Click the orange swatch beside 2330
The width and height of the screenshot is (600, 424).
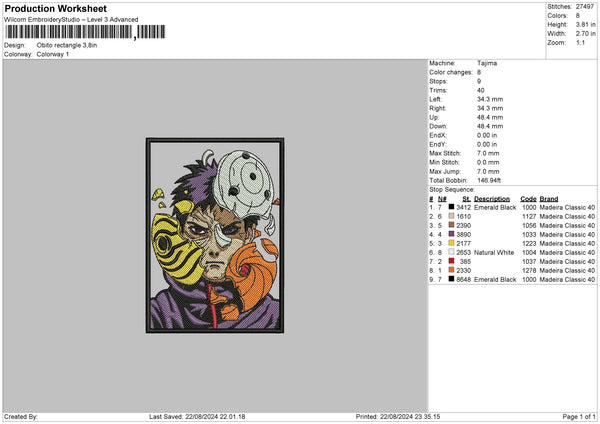[452, 270]
